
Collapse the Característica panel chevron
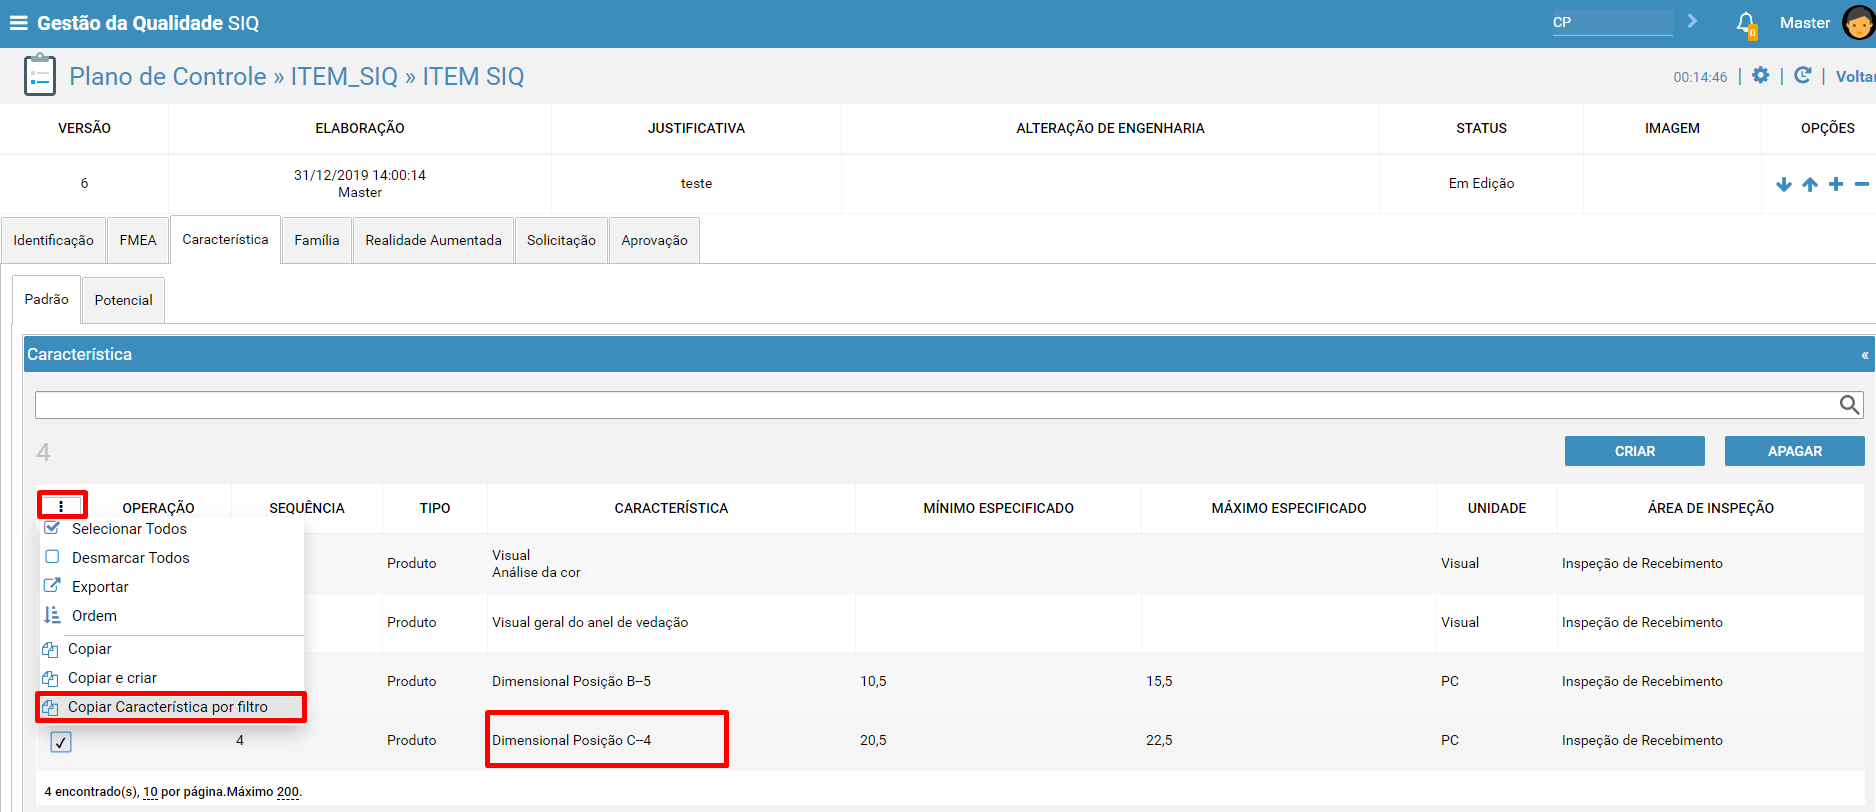point(1865,355)
